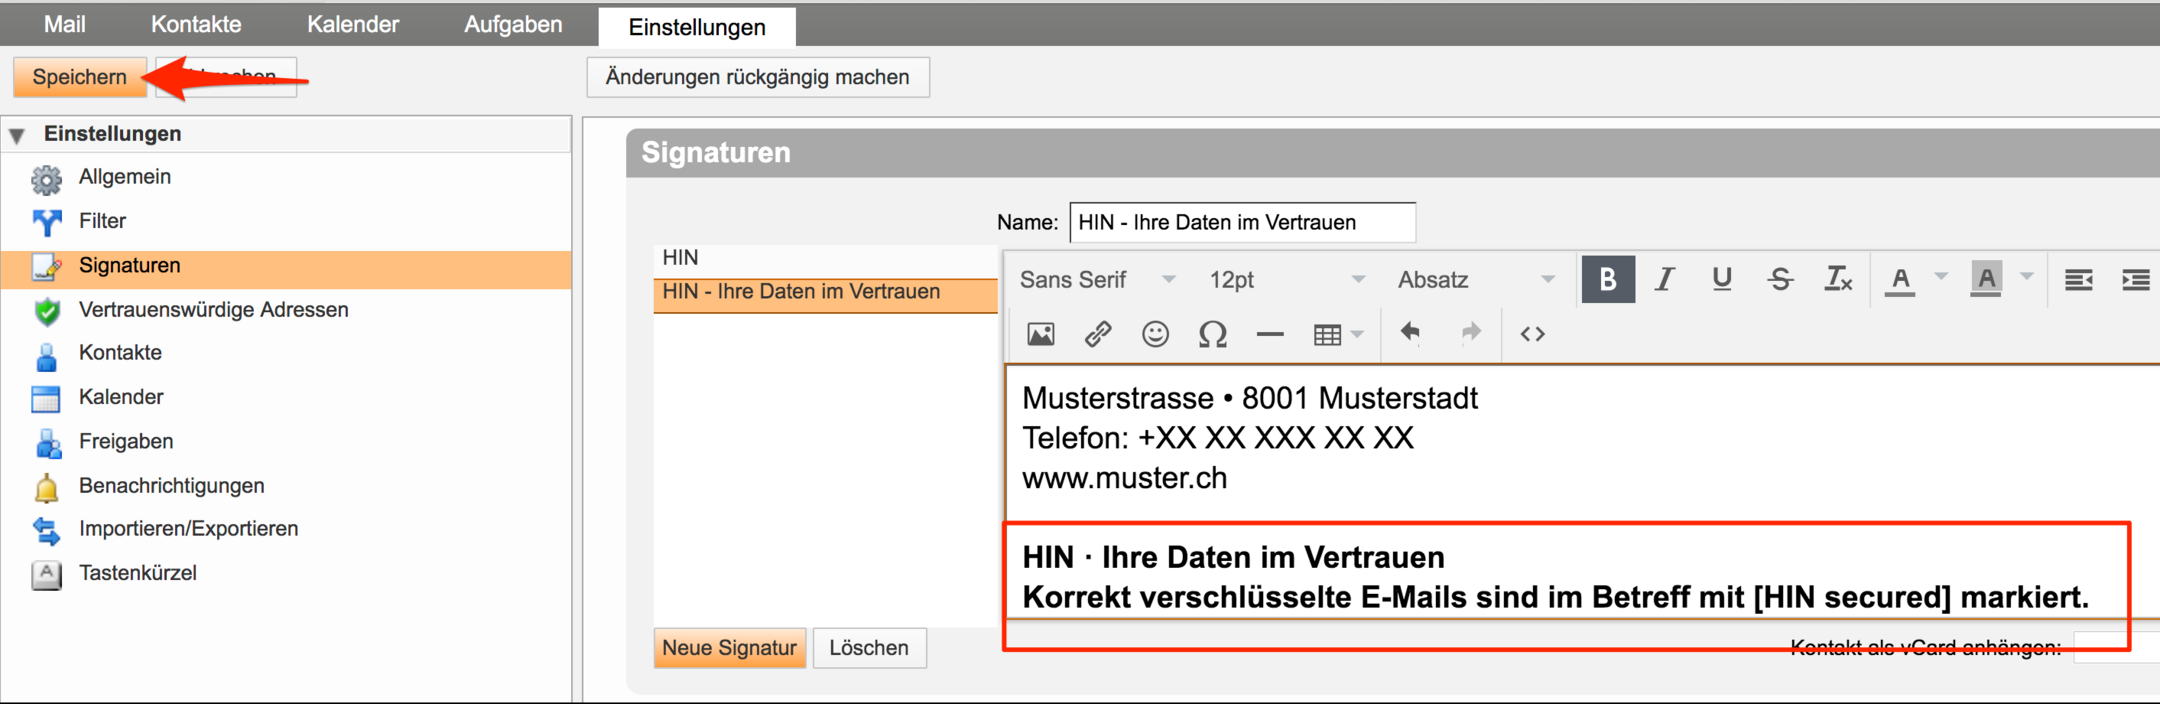
Task: Insert a table
Action: click(1327, 335)
